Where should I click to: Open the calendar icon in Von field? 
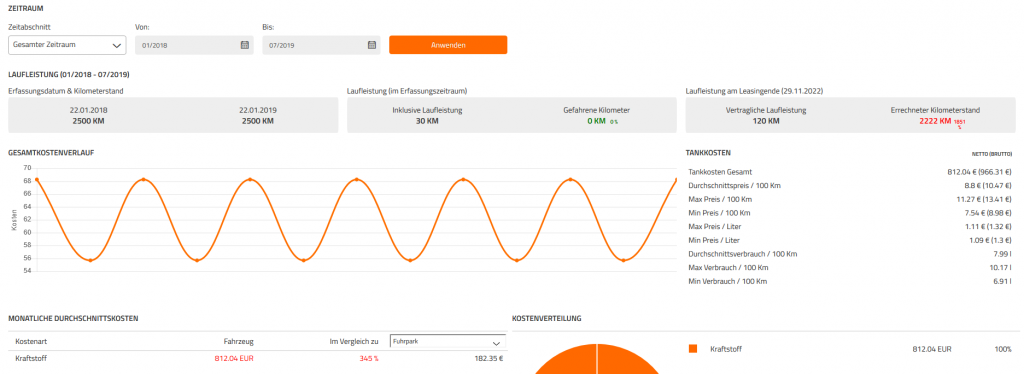pyautogui.click(x=245, y=45)
